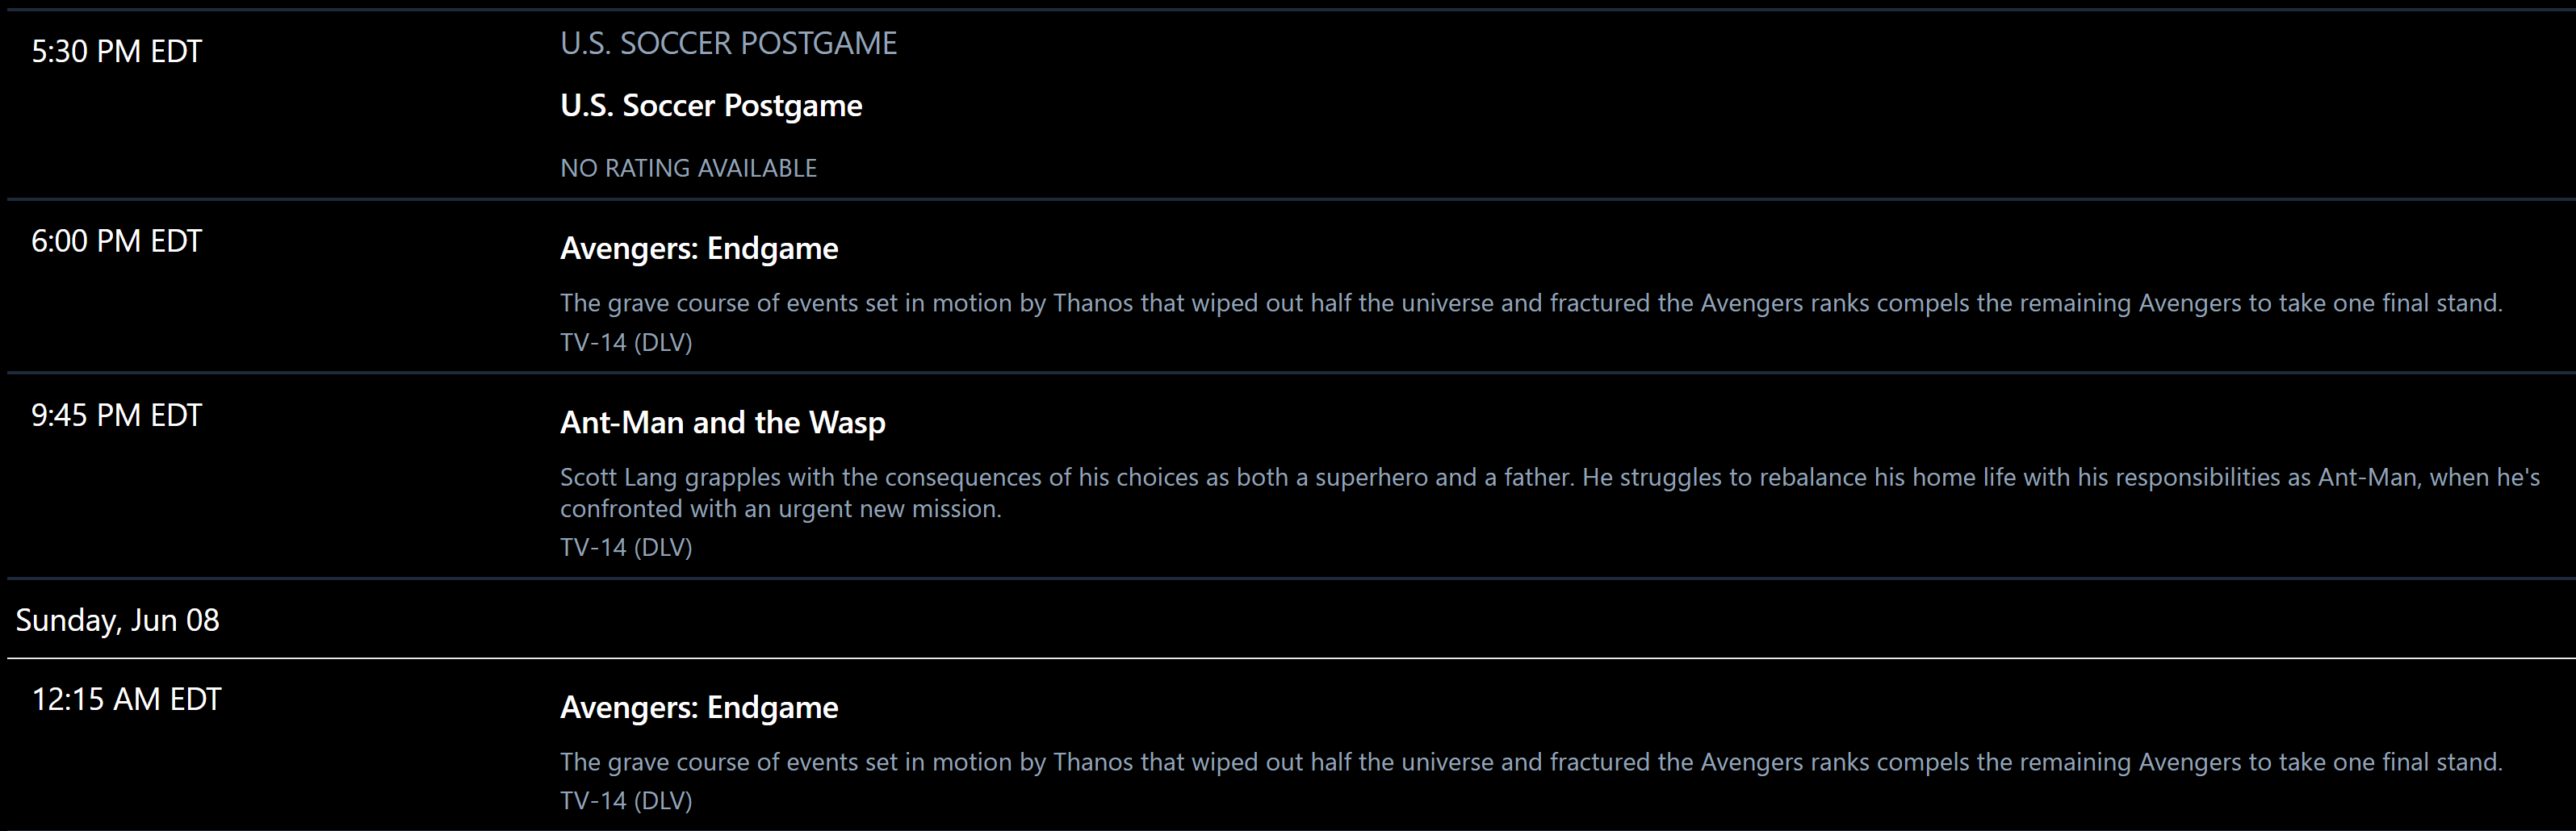The height and width of the screenshot is (831, 2576).
Task: Select the U.S. SOCCER POSTGAME series heading
Action: click(x=728, y=44)
